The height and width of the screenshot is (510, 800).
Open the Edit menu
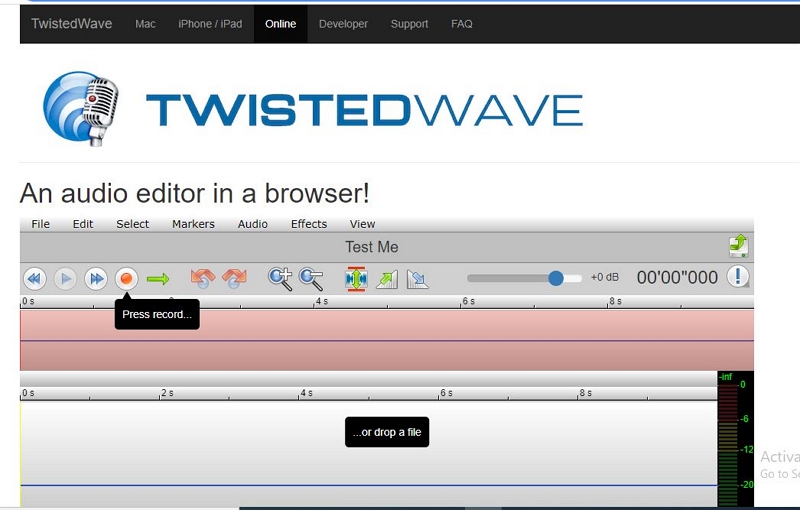coord(83,224)
